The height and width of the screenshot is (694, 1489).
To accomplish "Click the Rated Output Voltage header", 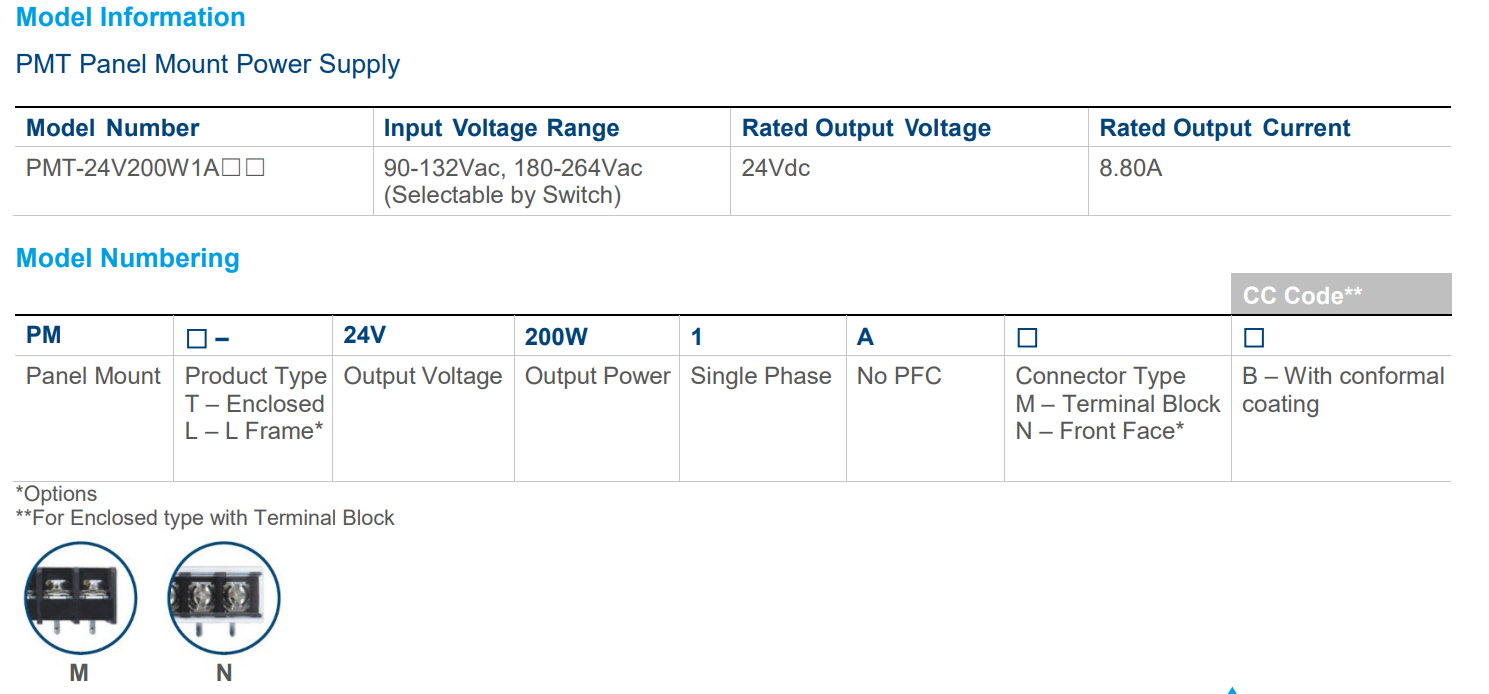I will click(x=866, y=128).
